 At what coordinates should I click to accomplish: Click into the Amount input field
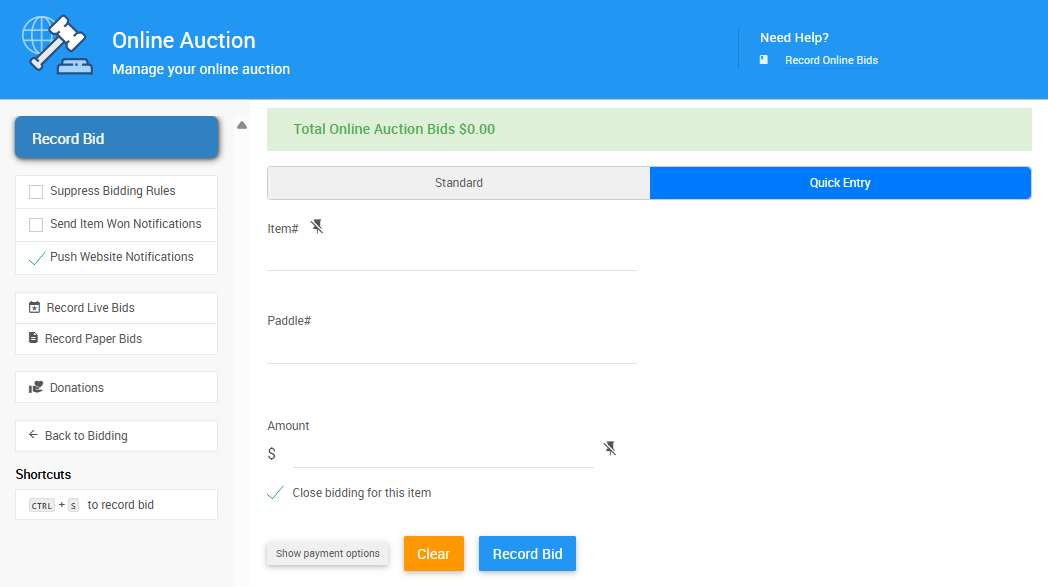[x=443, y=454]
